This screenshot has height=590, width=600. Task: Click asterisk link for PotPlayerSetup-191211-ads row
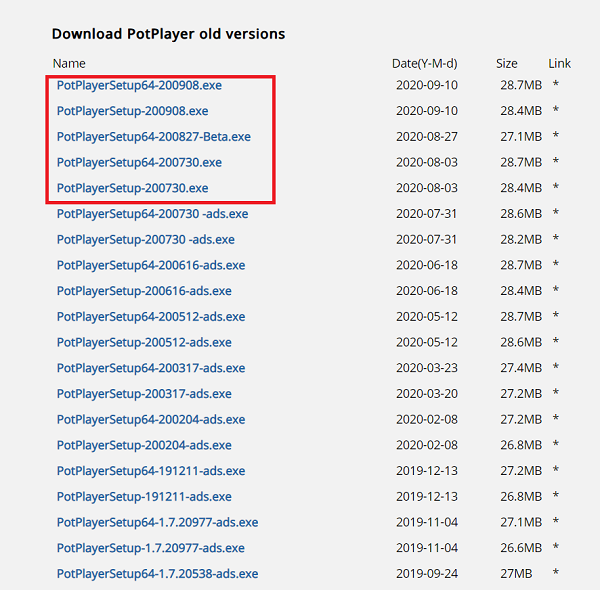pyautogui.click(x=556, y=495)
